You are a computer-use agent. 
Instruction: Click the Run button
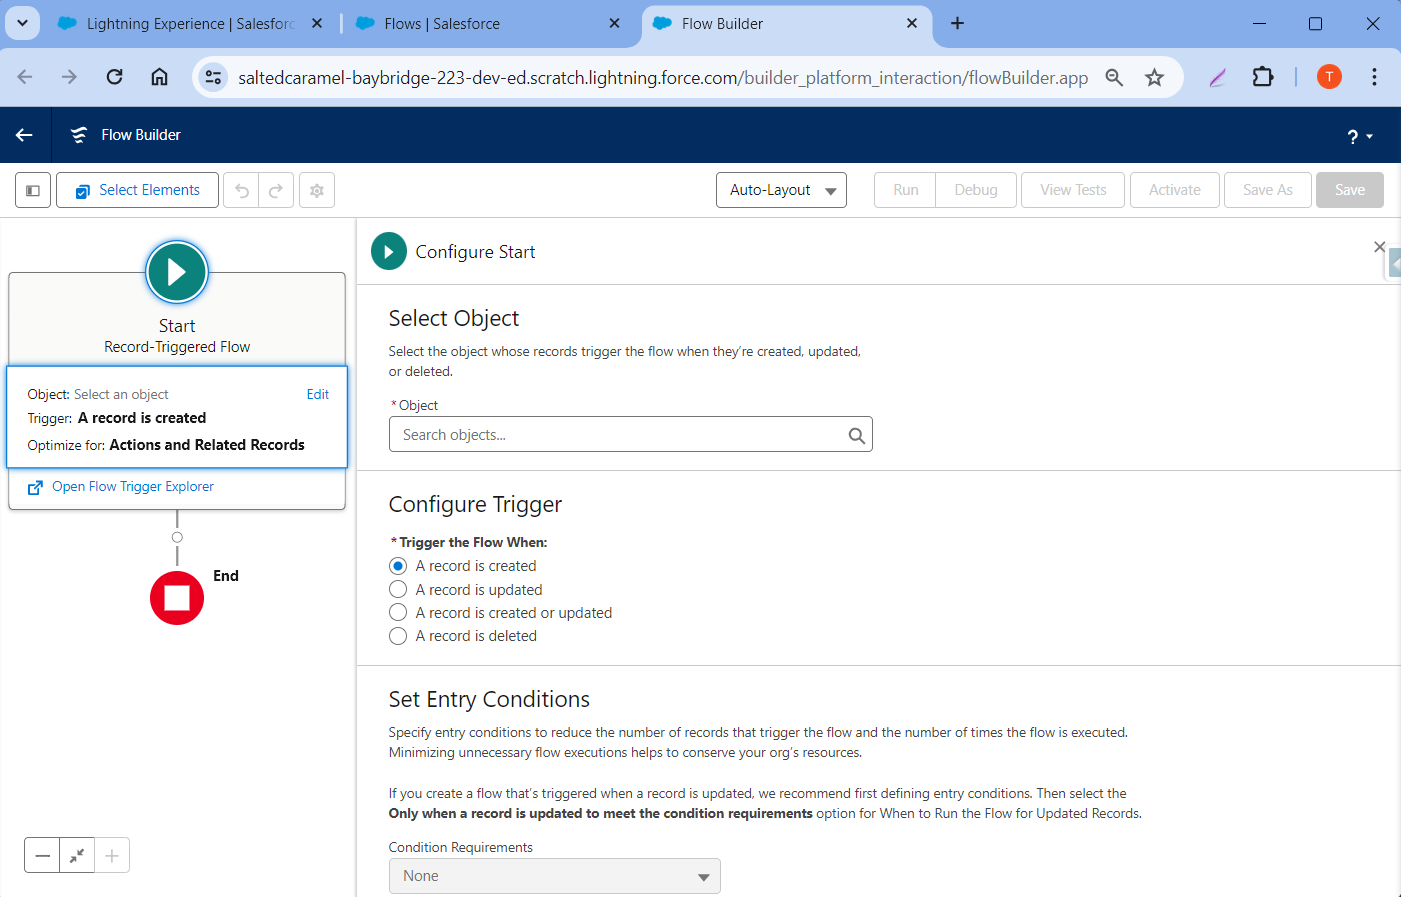coord(905,190)
